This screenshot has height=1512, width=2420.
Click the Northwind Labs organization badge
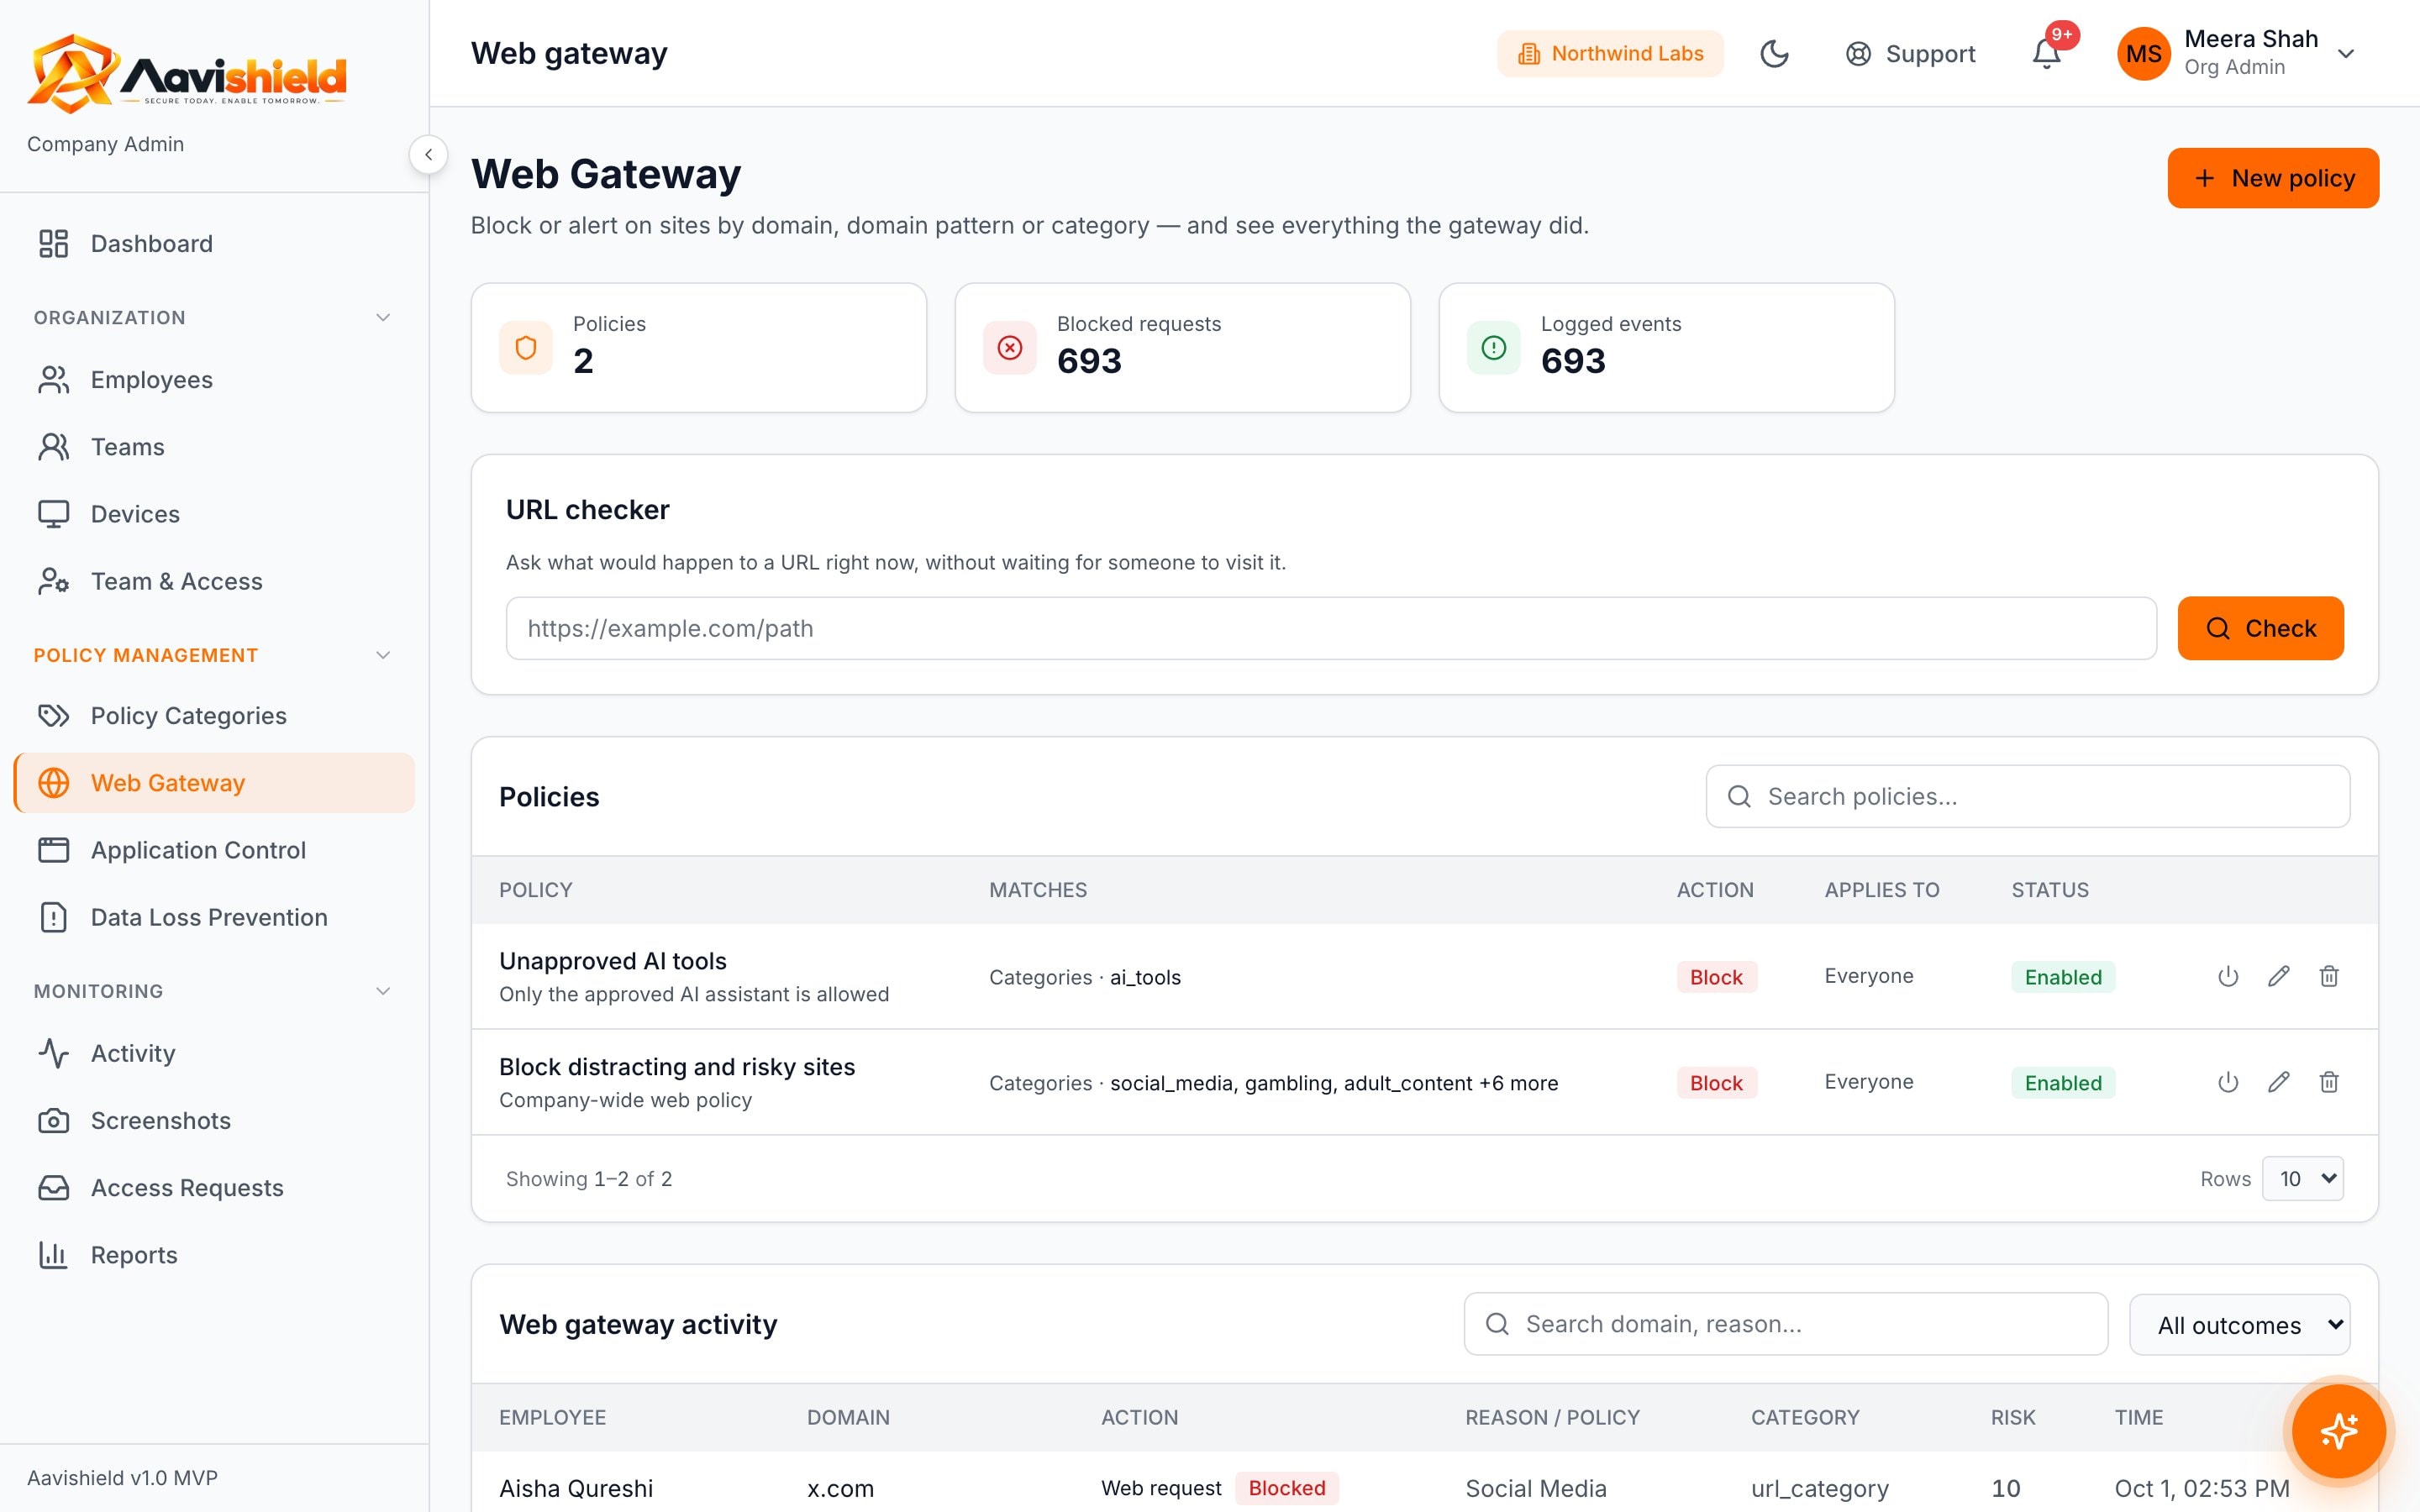(1610, 53)
